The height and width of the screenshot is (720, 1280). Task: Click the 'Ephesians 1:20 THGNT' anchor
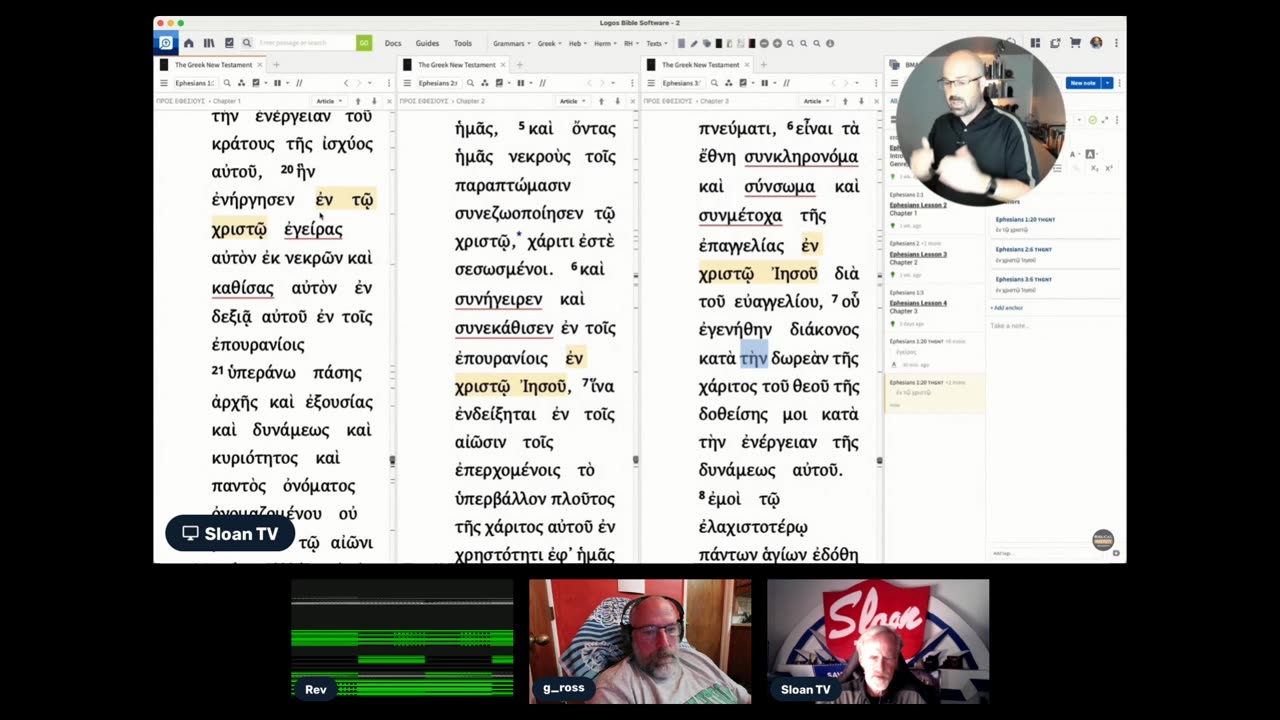tap(1025, 219)
